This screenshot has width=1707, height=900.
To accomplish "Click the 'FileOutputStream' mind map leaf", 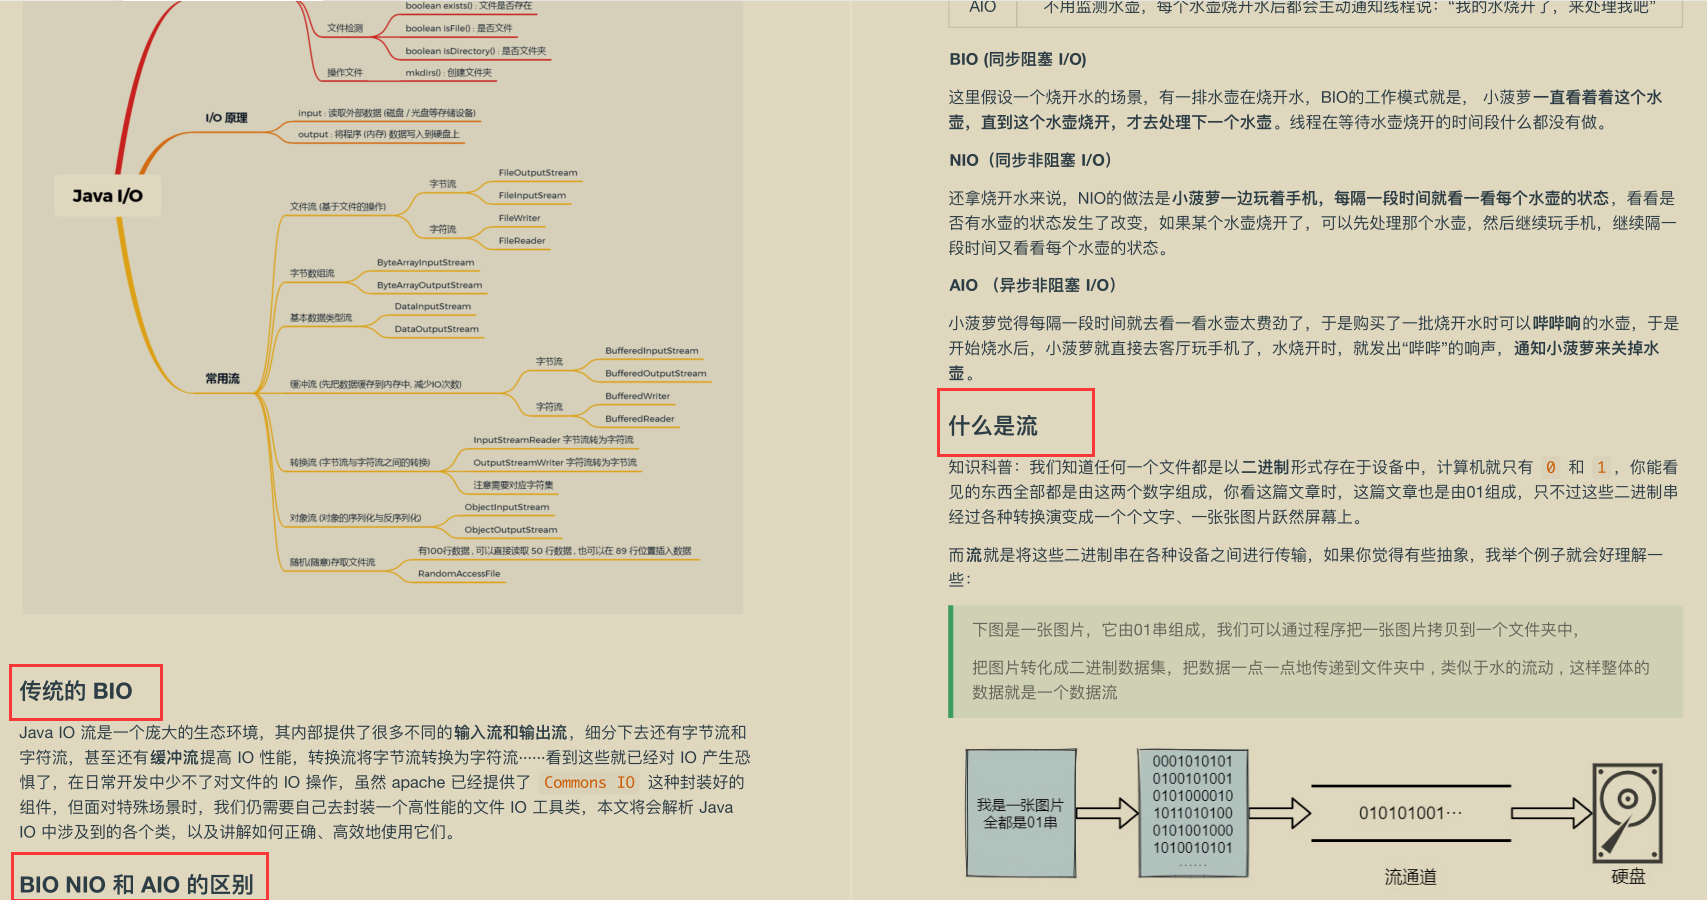I will coord(538,173).
